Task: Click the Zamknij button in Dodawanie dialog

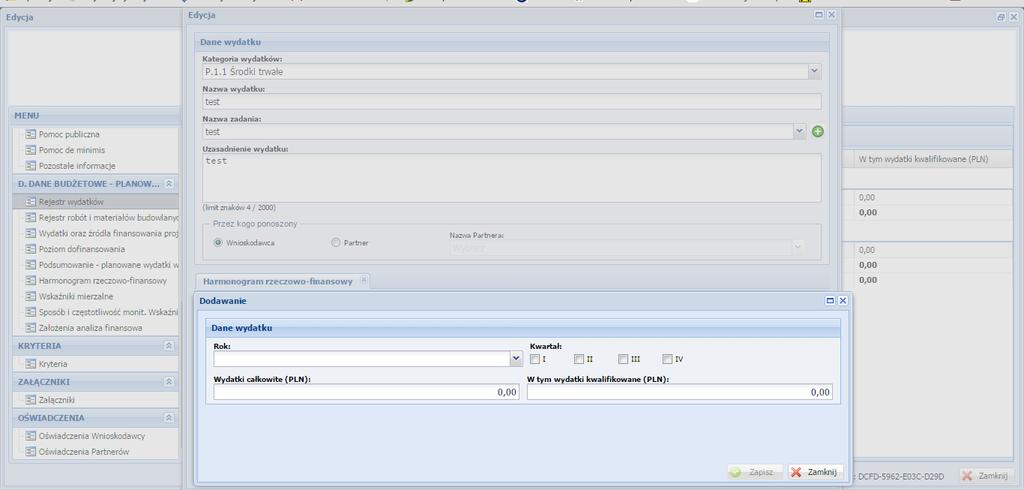Action: click(815, 472)
